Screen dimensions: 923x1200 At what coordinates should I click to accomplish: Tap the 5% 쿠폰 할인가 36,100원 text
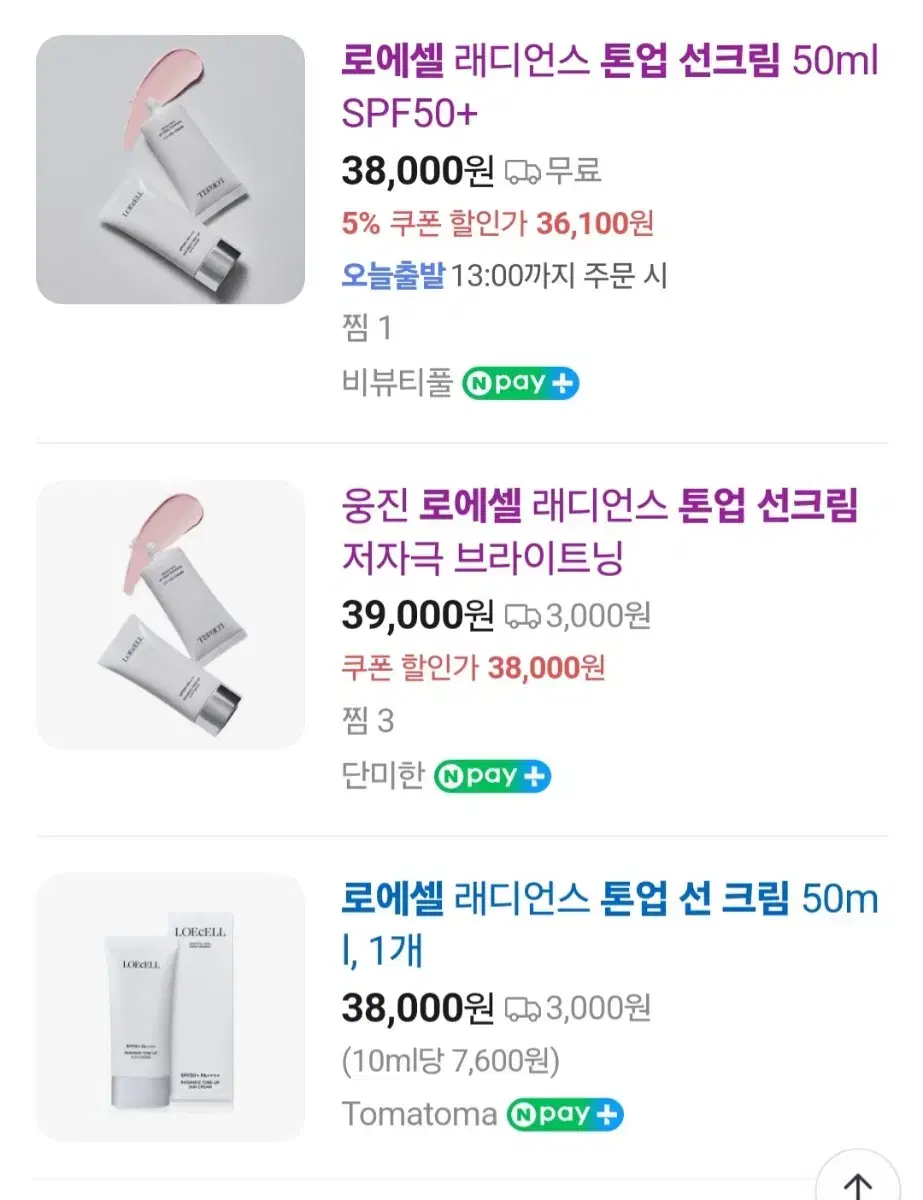(x=497, y=223)
